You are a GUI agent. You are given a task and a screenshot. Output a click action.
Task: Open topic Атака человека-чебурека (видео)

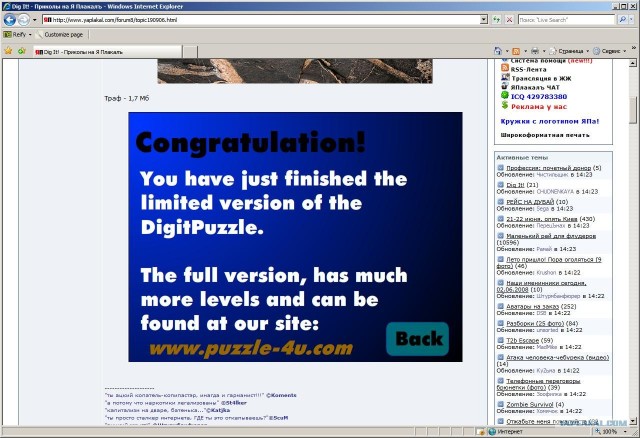coord(557,358)
